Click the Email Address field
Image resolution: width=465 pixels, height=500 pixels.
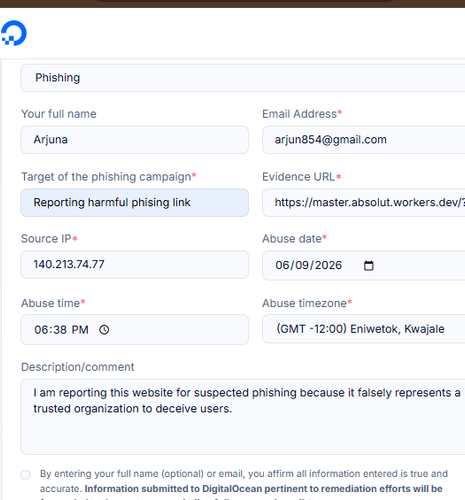coord(363,140)
